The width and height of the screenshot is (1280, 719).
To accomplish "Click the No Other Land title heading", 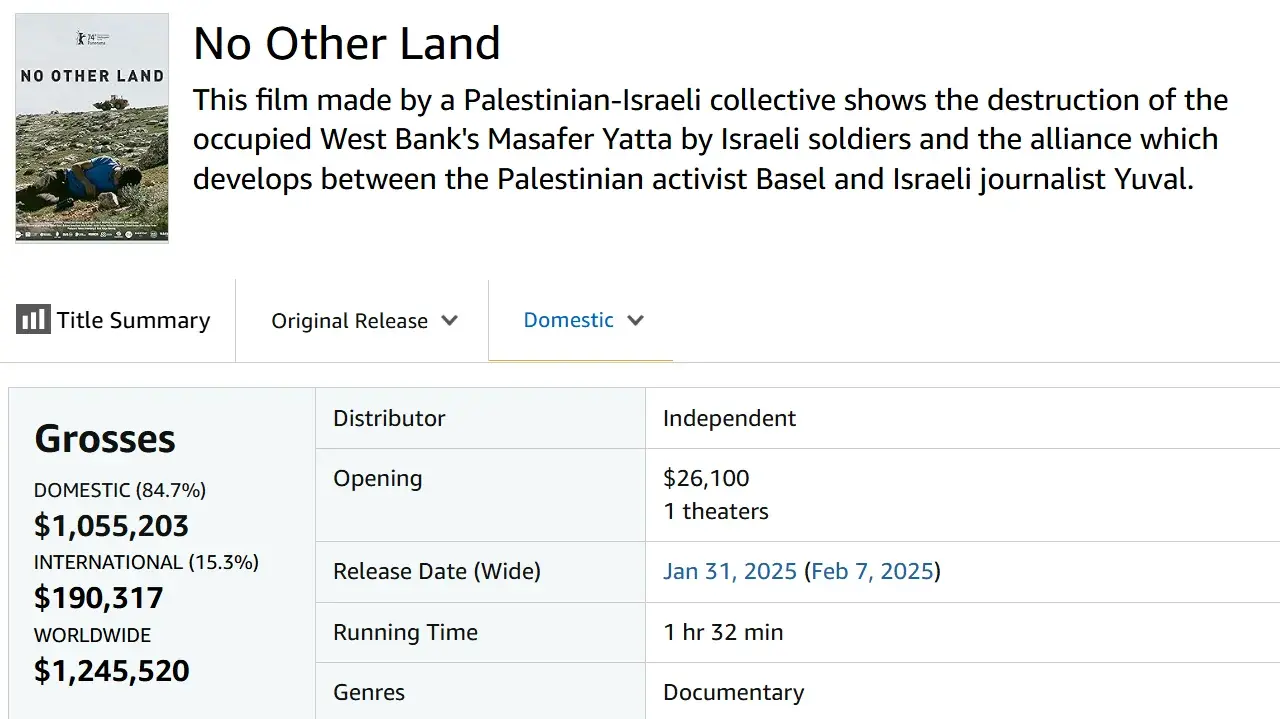I will tap(347, 44).
